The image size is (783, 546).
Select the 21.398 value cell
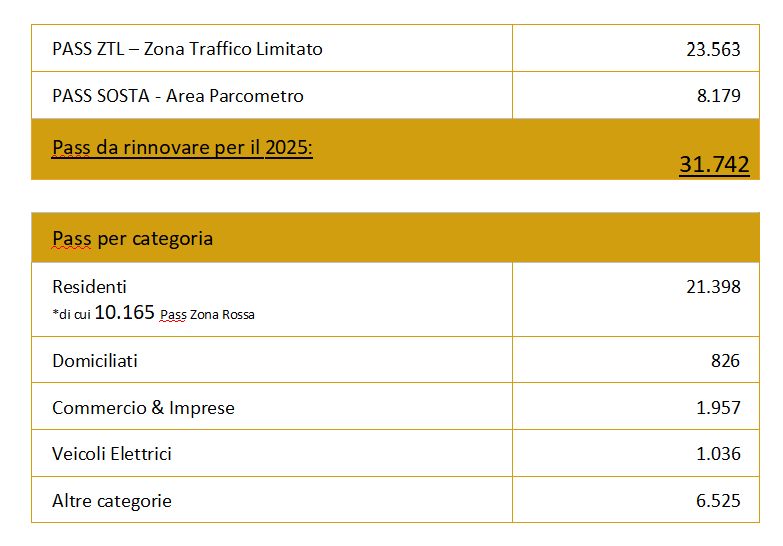pos(713,287)
